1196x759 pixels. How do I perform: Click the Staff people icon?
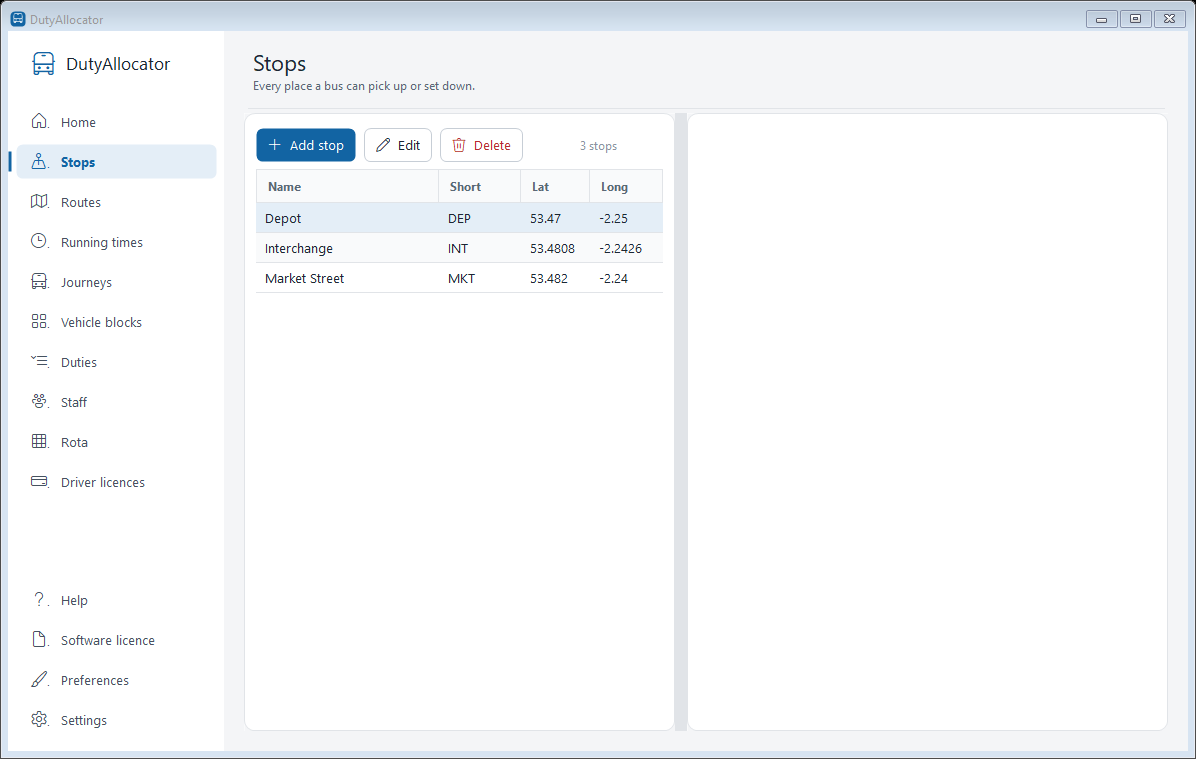coord(40,401)
